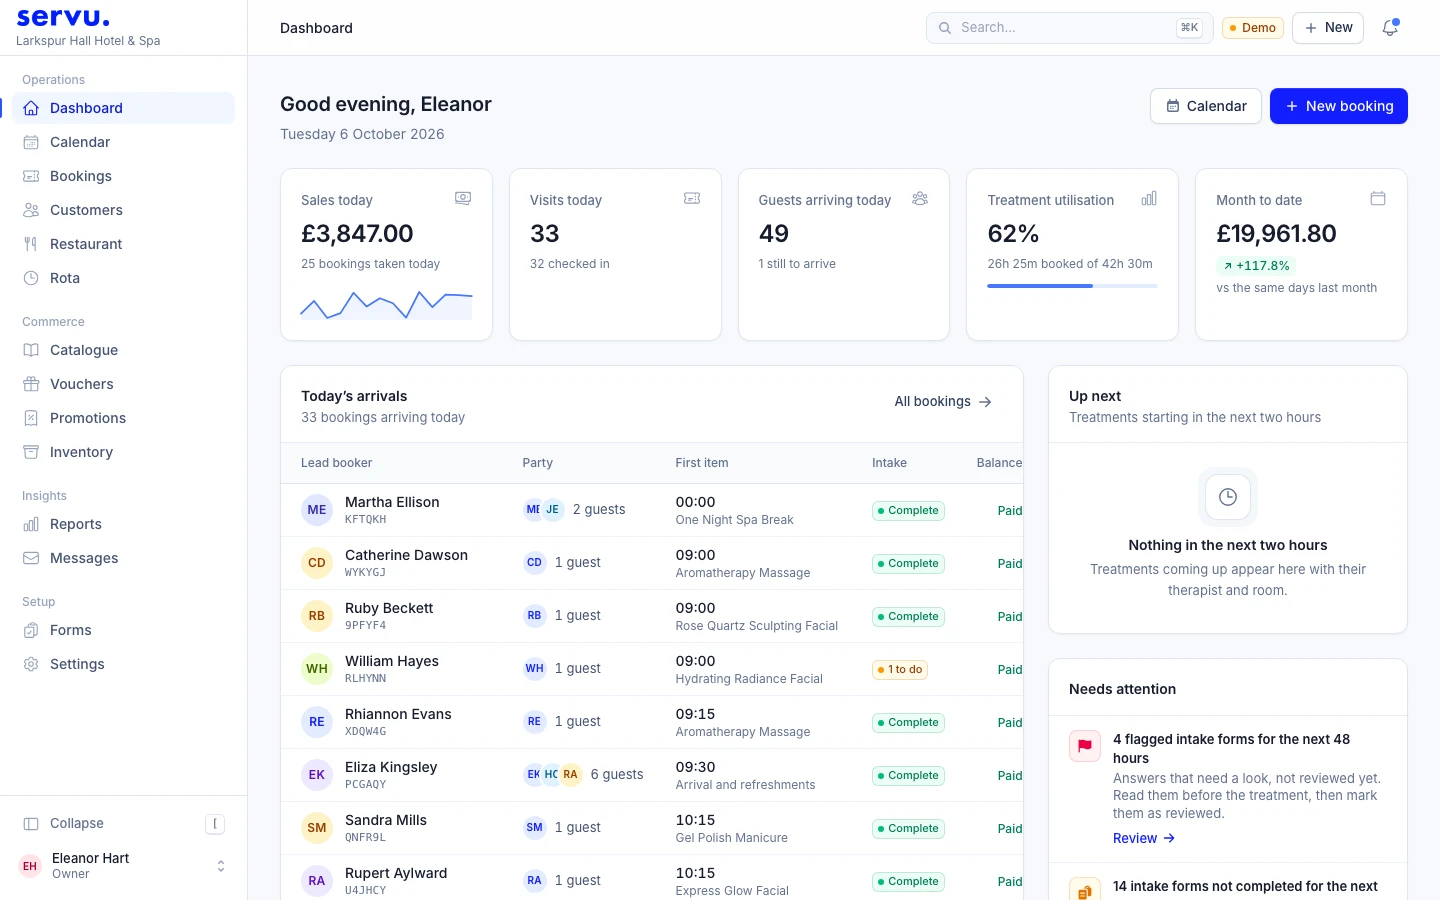Click the Rota clock icon

click(x=31, y=278)
